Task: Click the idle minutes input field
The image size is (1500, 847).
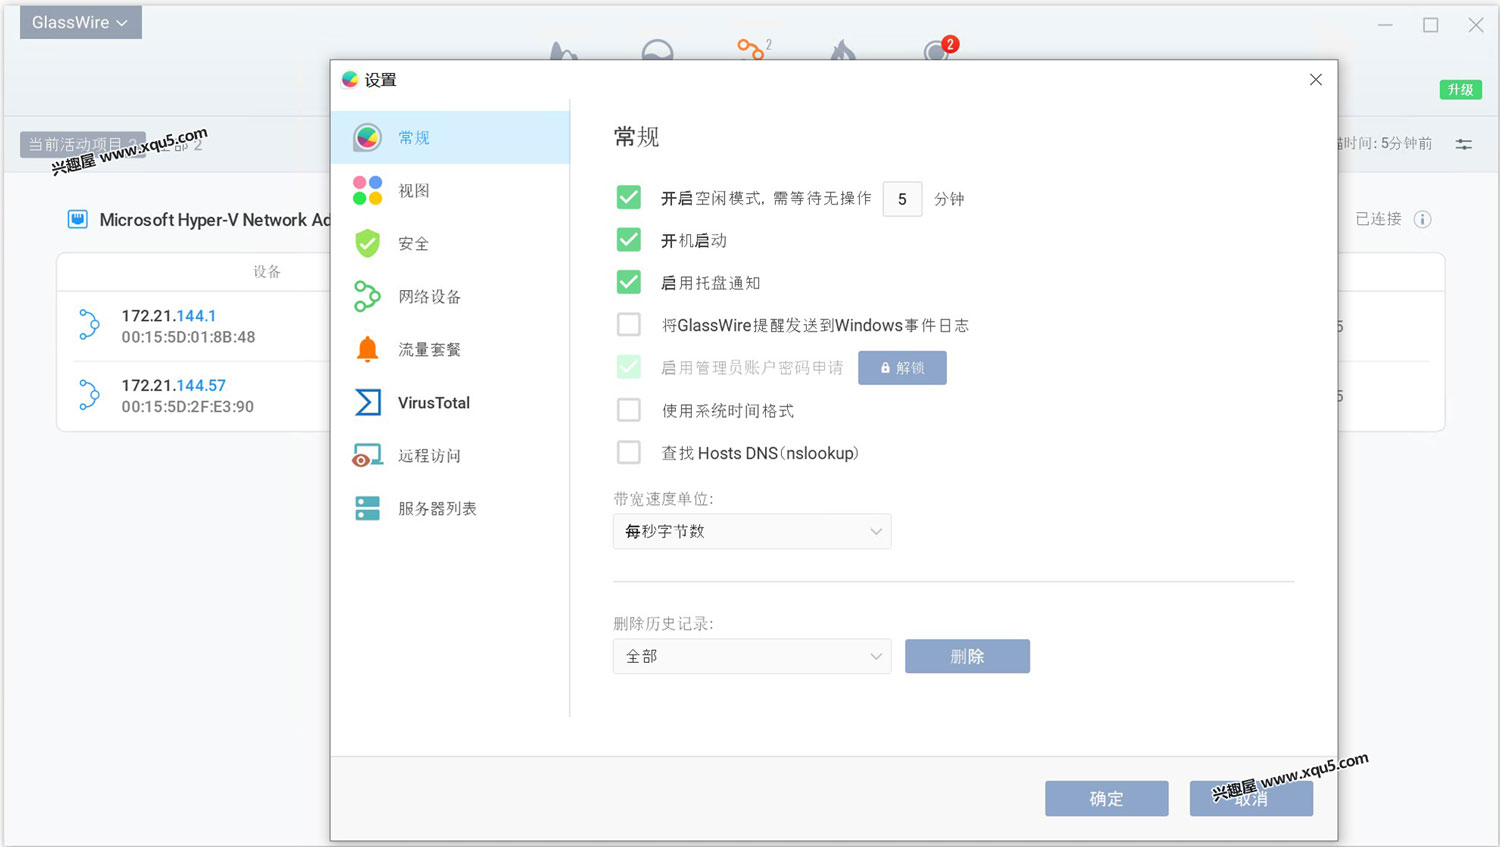Action: (x=902, y=199)
